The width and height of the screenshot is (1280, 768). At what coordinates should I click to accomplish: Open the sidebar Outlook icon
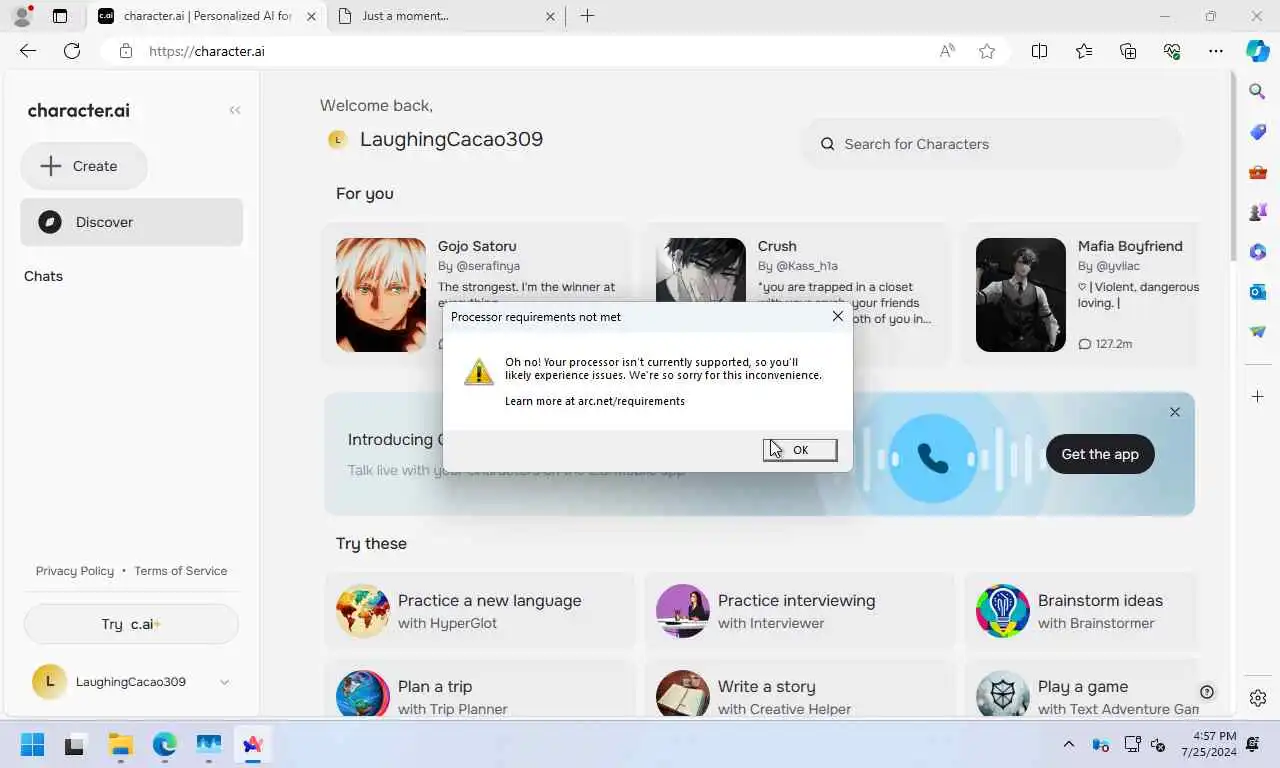[x=1258, y=292]
